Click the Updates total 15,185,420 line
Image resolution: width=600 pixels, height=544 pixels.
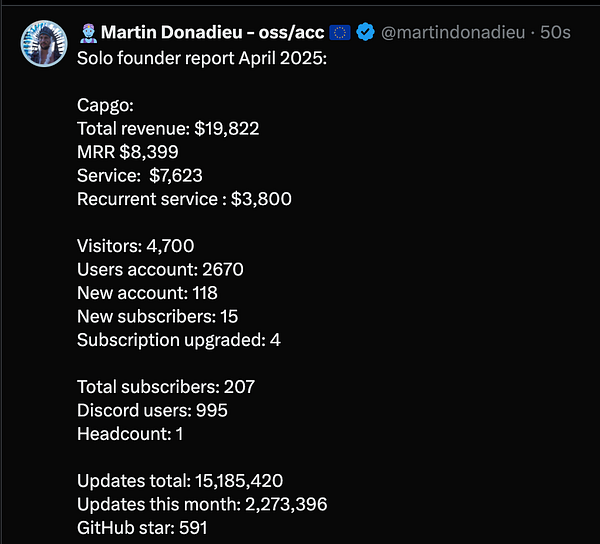(x=186, y=480)
